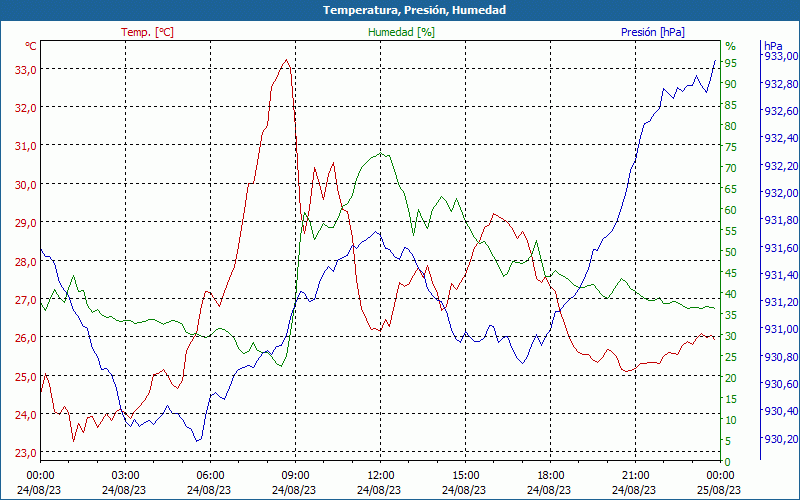Click the '32,0' temperature axis value
The width and height of the screenshot is (800, 500).
point(25,108)
